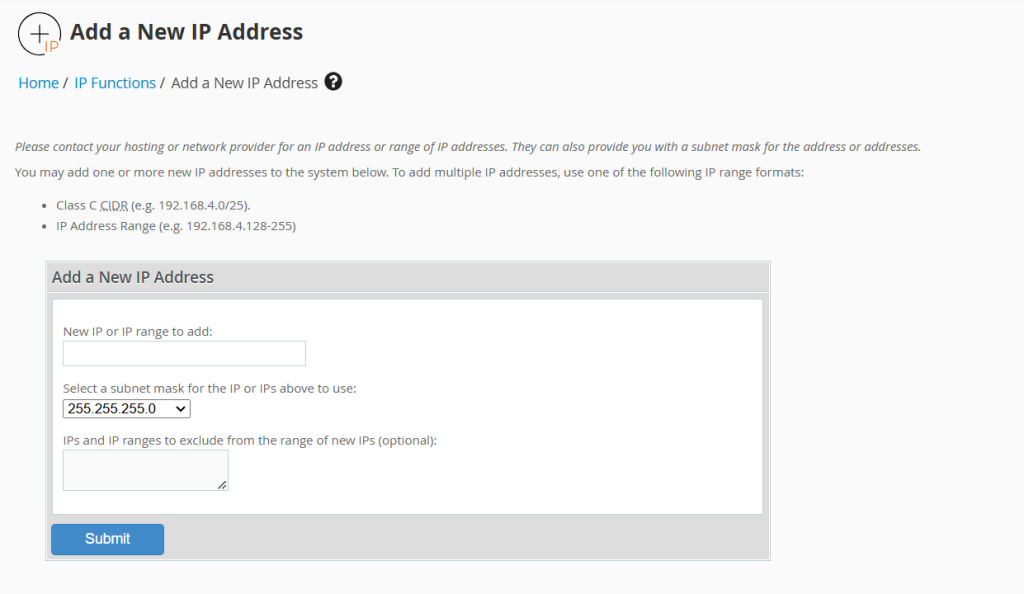Click the Add a New IP Address panel header
This screenshot has width=1024, height=594.
coord(133,277)
